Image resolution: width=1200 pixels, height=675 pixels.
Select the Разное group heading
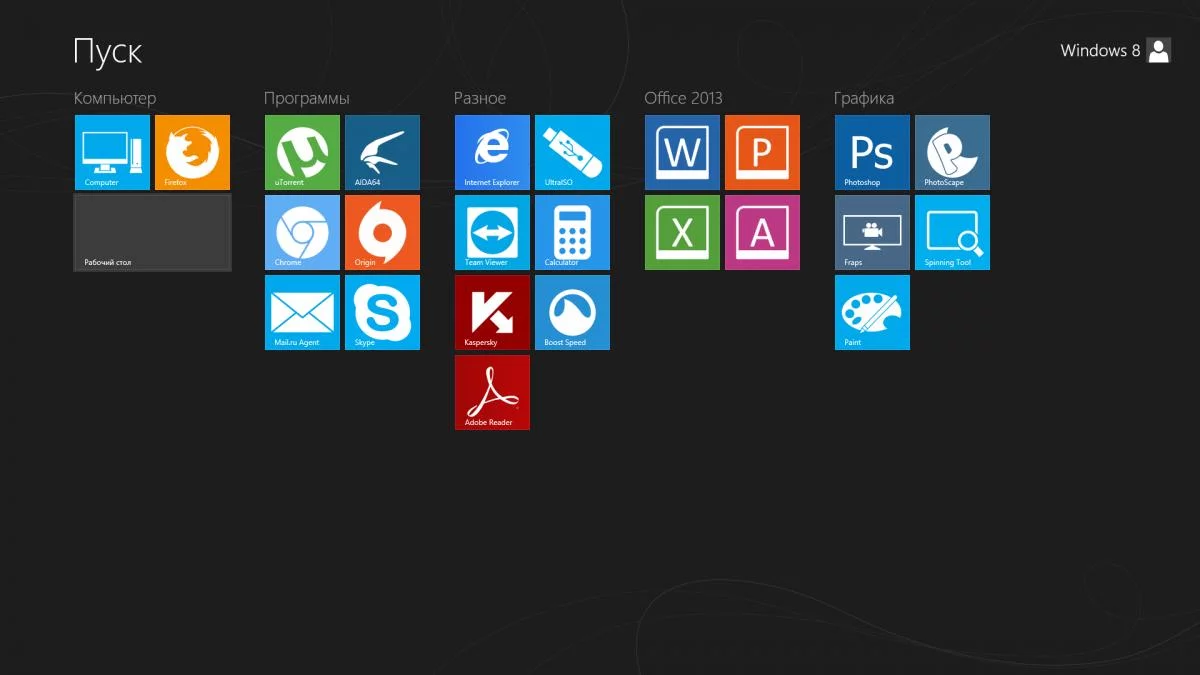coord(480,98)
